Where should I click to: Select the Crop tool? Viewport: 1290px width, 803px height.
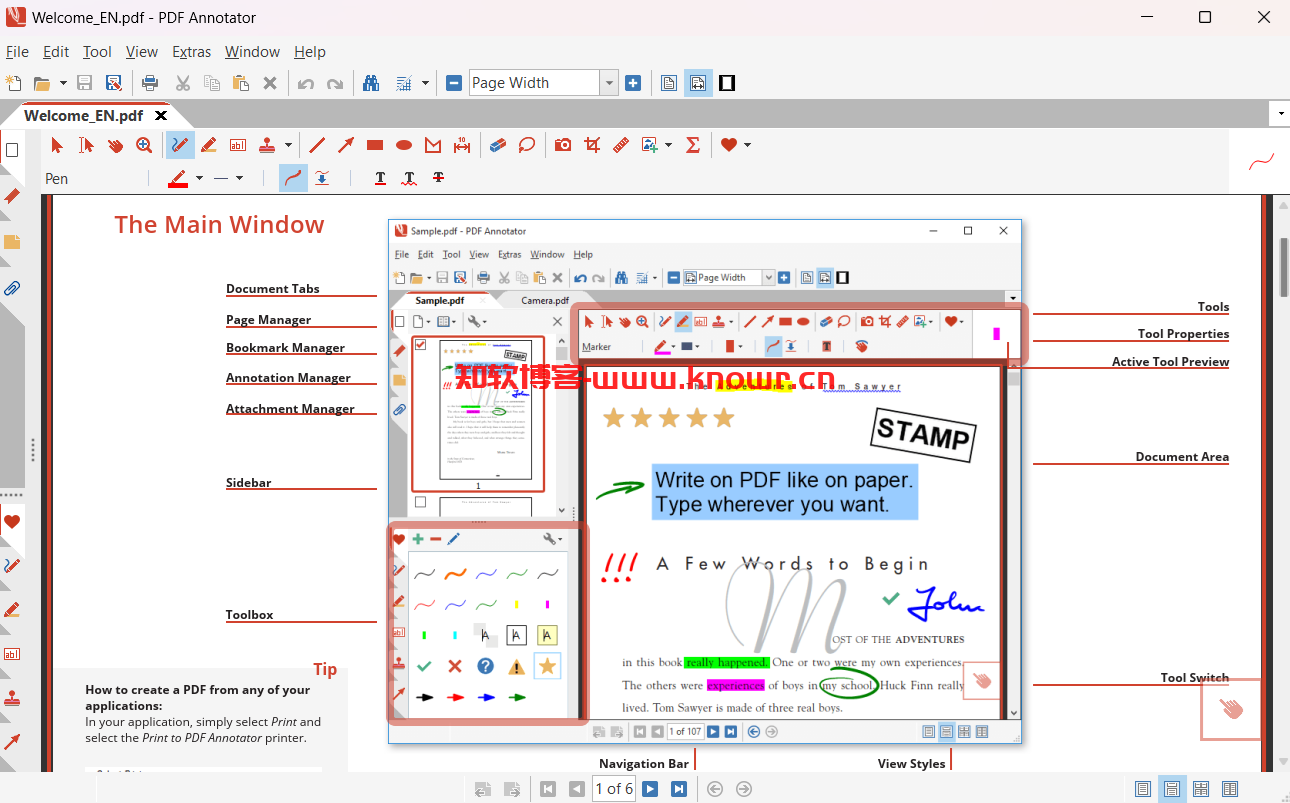tap(592, 145)
